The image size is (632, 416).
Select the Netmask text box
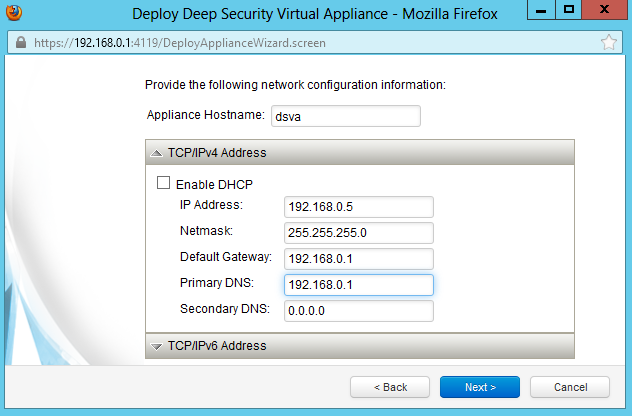pos(359,232)
